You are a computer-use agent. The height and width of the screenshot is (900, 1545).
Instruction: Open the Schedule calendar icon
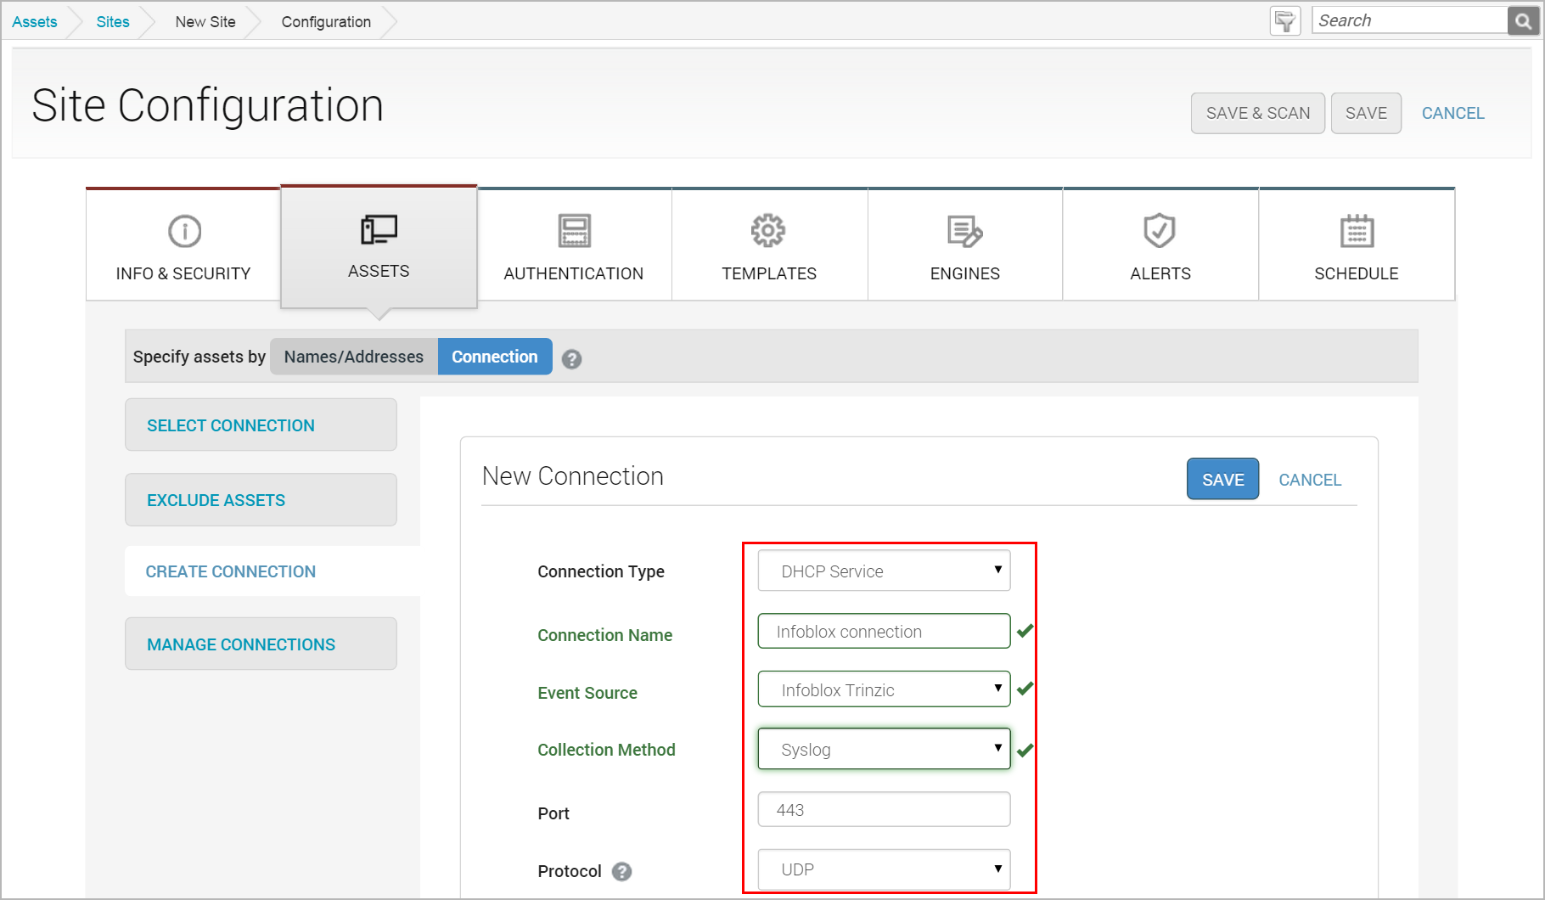[x=1356, y=231]
